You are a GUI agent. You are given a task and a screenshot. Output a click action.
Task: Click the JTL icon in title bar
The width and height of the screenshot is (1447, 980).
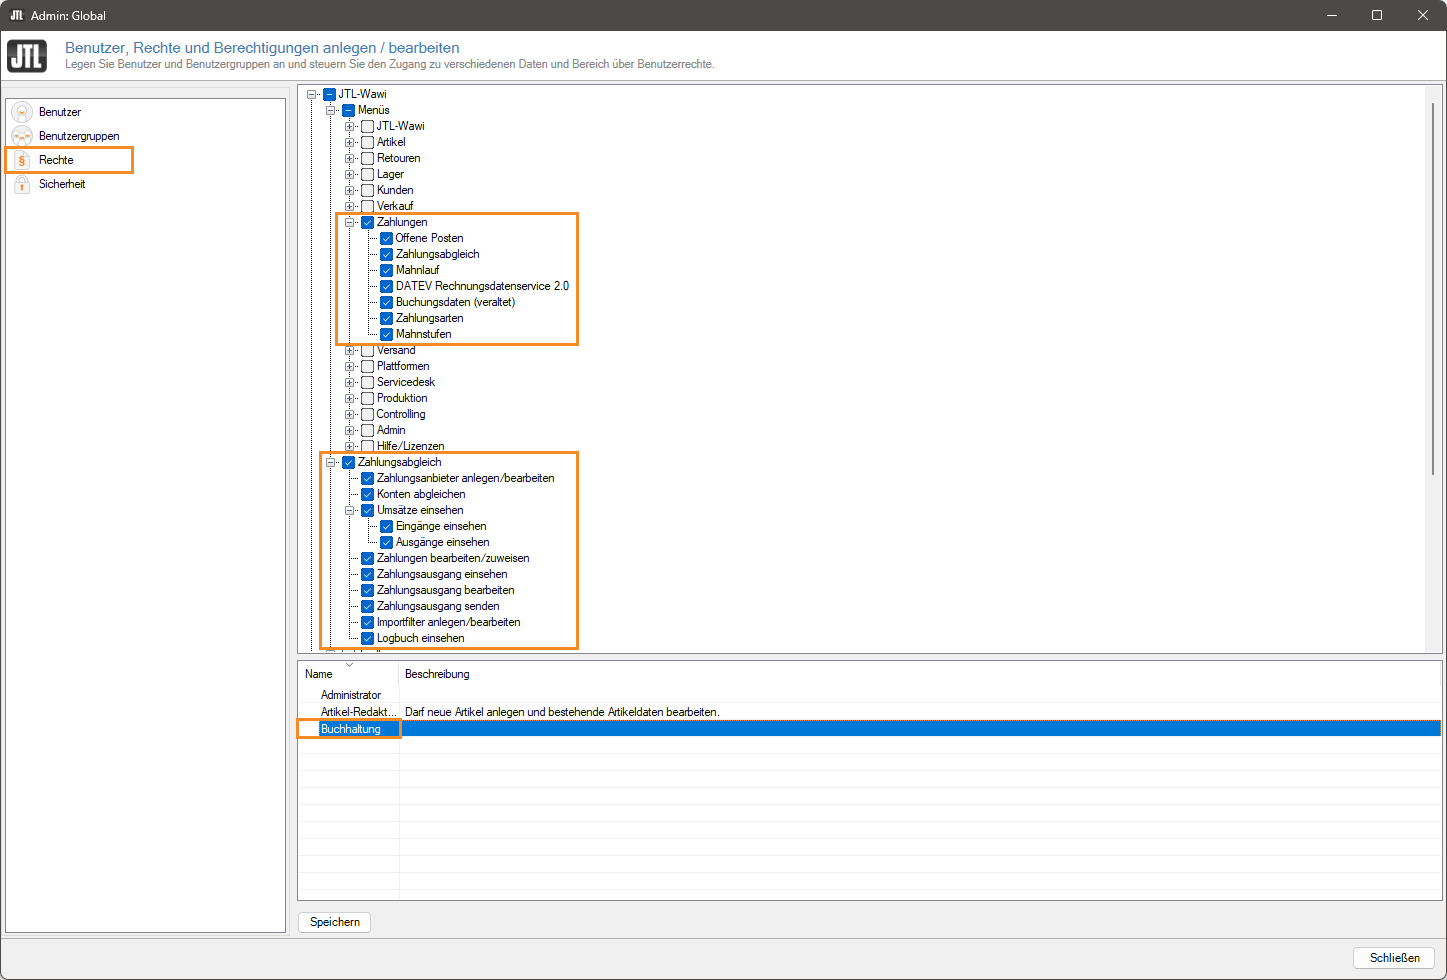click(x=17, y=15)
